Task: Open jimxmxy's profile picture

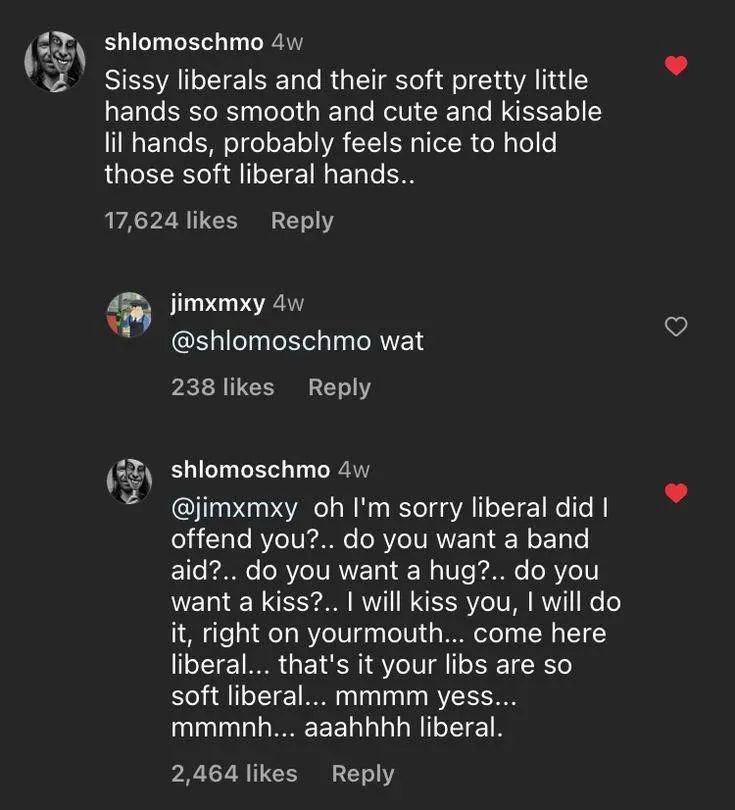Action: click(129, 315)
